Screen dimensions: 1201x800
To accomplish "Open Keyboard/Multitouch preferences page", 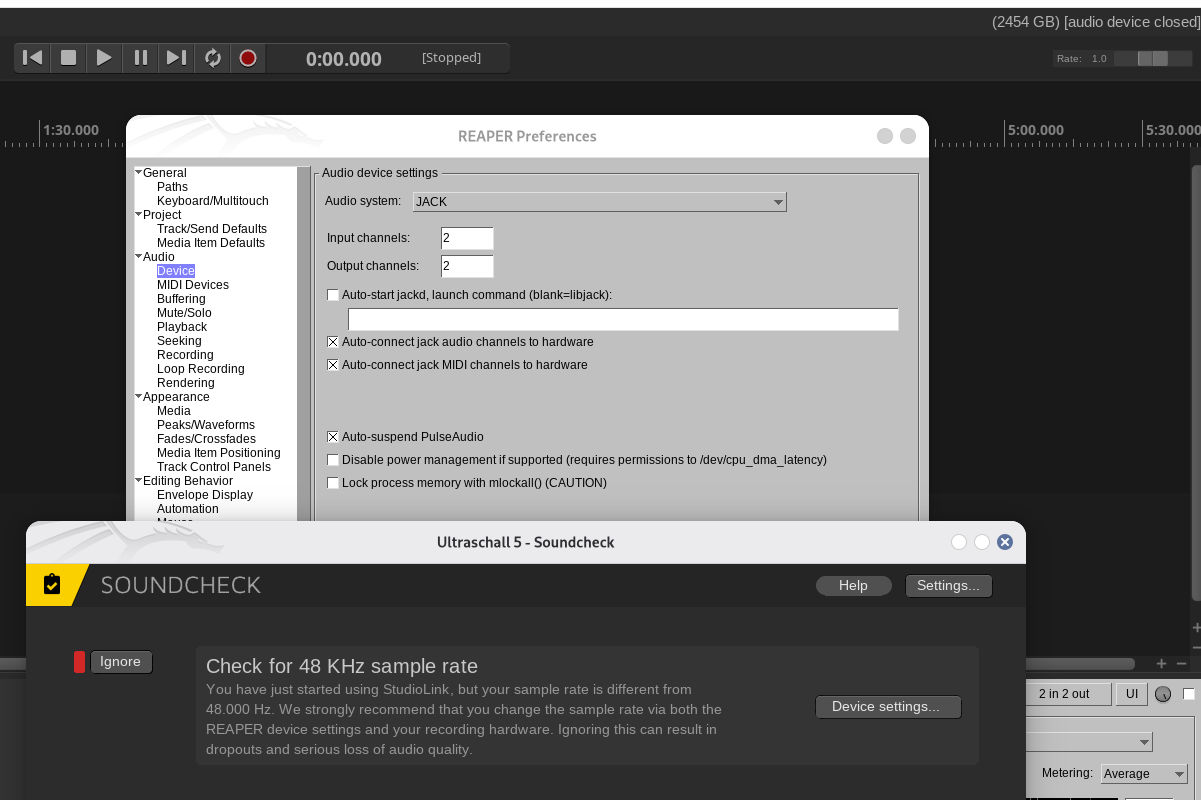I will click(213, 201).
